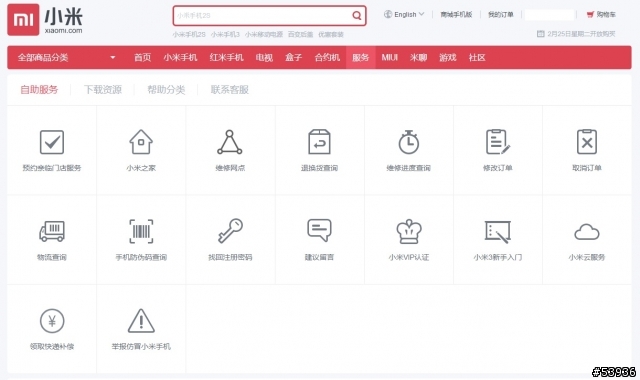The image size is (640, 380).
Task: Open the 预约亲临门店服务 checkmark icon
Action: (52, 142)
